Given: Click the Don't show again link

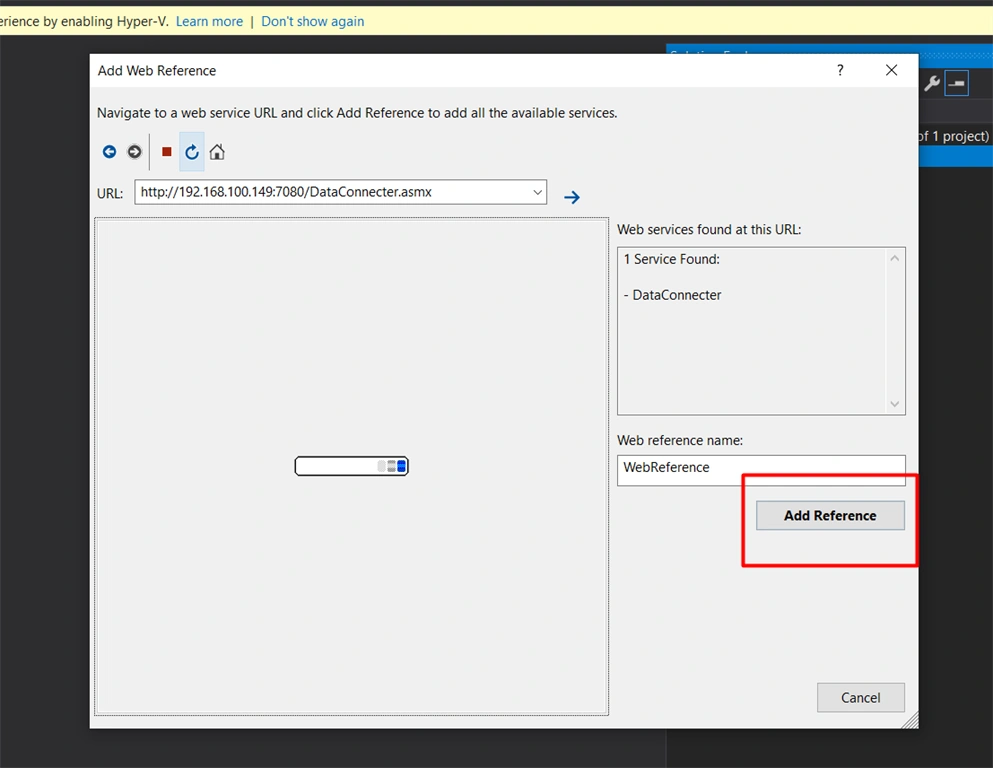Looking at the screenshot, I should (313, 22).
